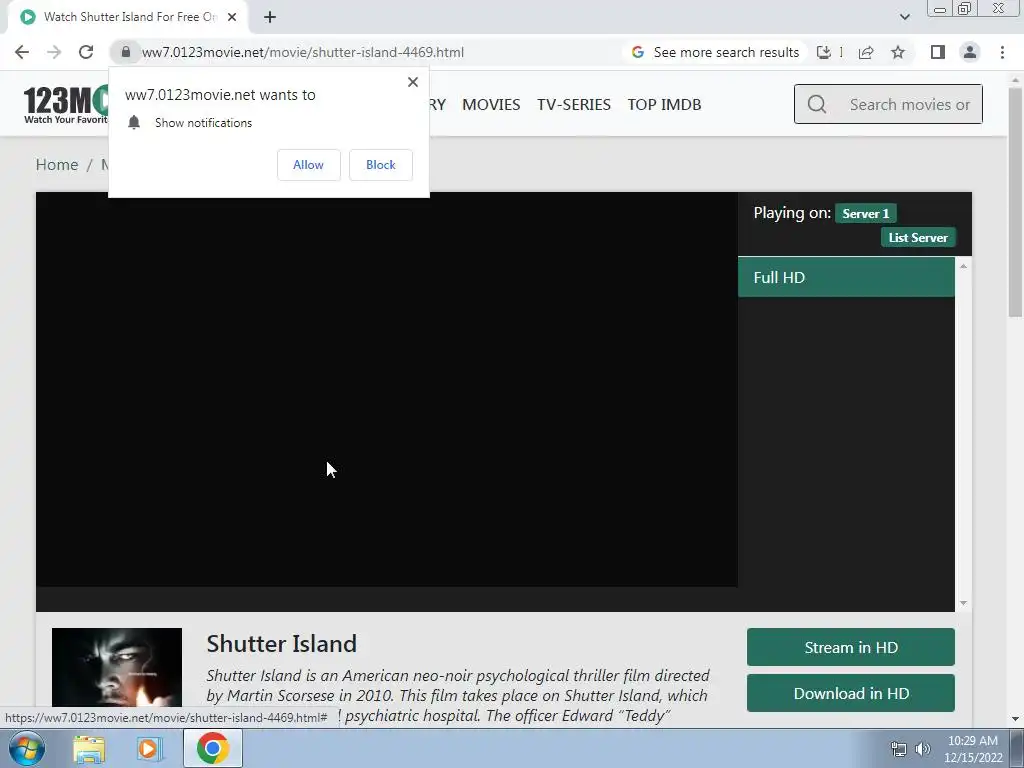
Task: Open the Windows Start button
Action: tap(26, 748)
